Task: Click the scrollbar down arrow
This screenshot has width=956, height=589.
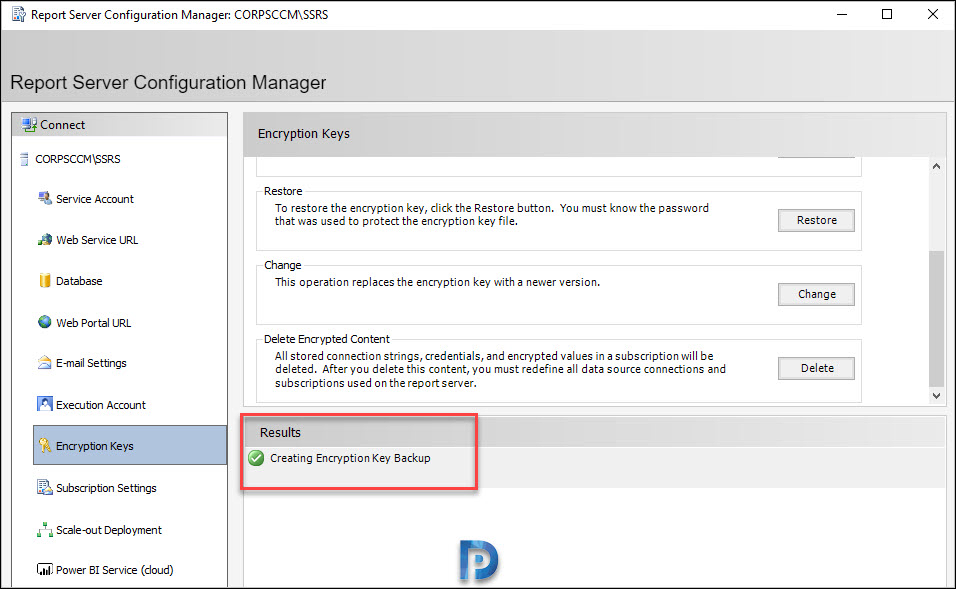Action: tap(936, 396)
